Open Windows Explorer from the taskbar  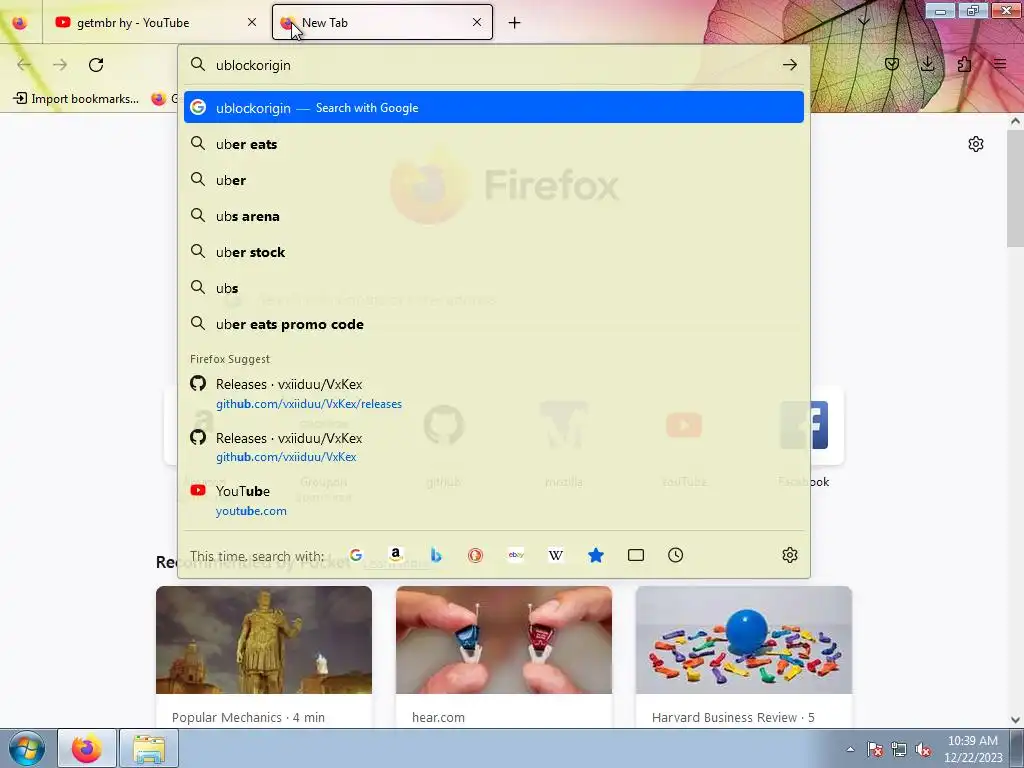tap(149, 748)
